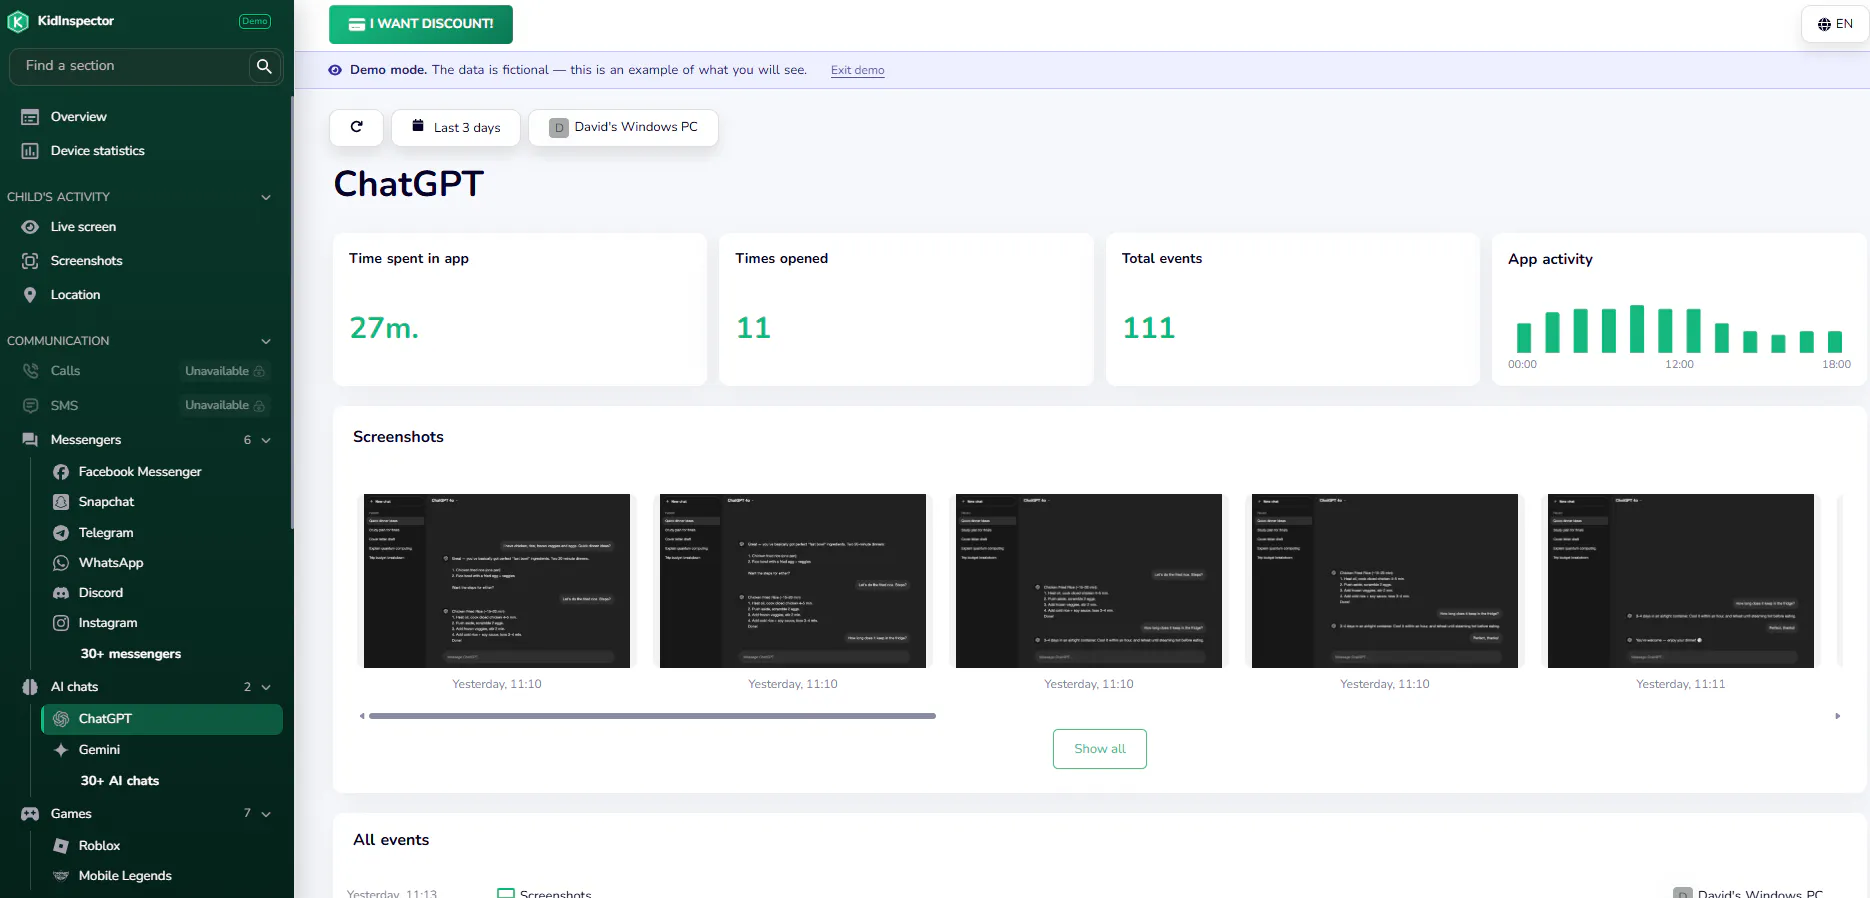Click the screenshots scroll left arrow

[x=362, y=716]
